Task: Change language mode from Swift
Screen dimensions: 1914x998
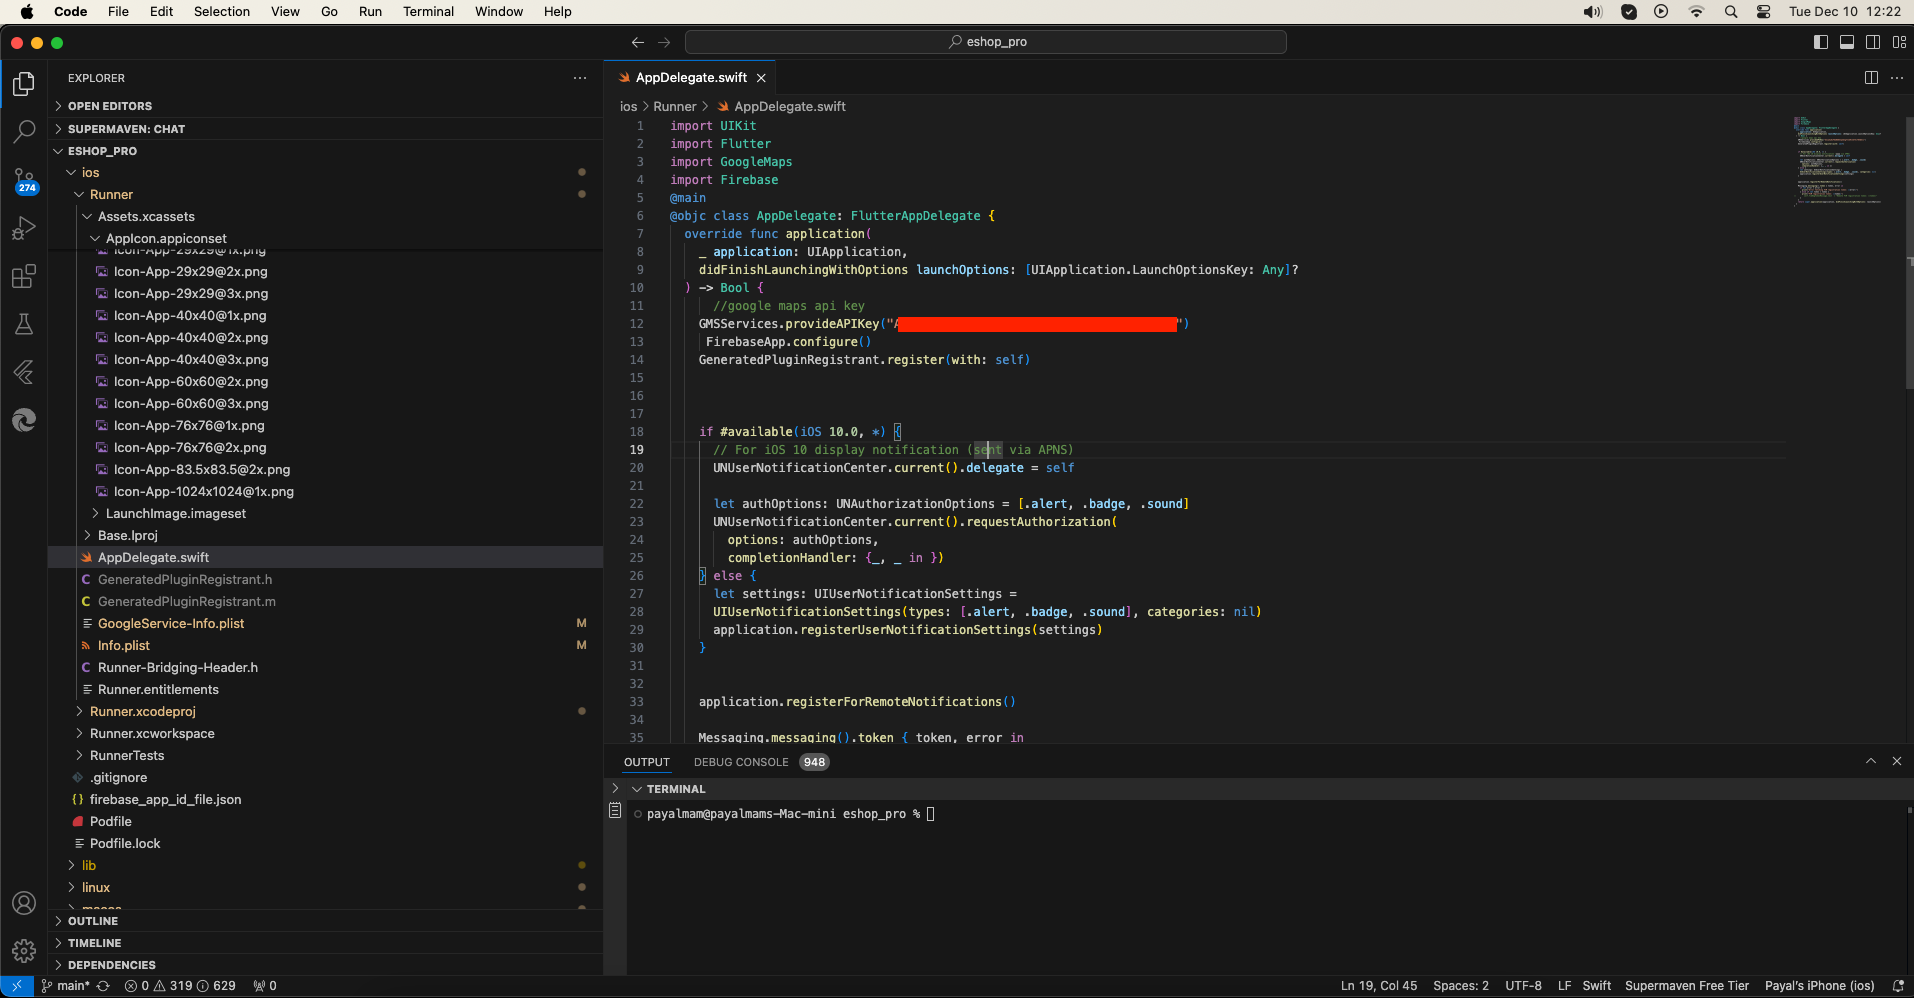Action: point(1596,986)
